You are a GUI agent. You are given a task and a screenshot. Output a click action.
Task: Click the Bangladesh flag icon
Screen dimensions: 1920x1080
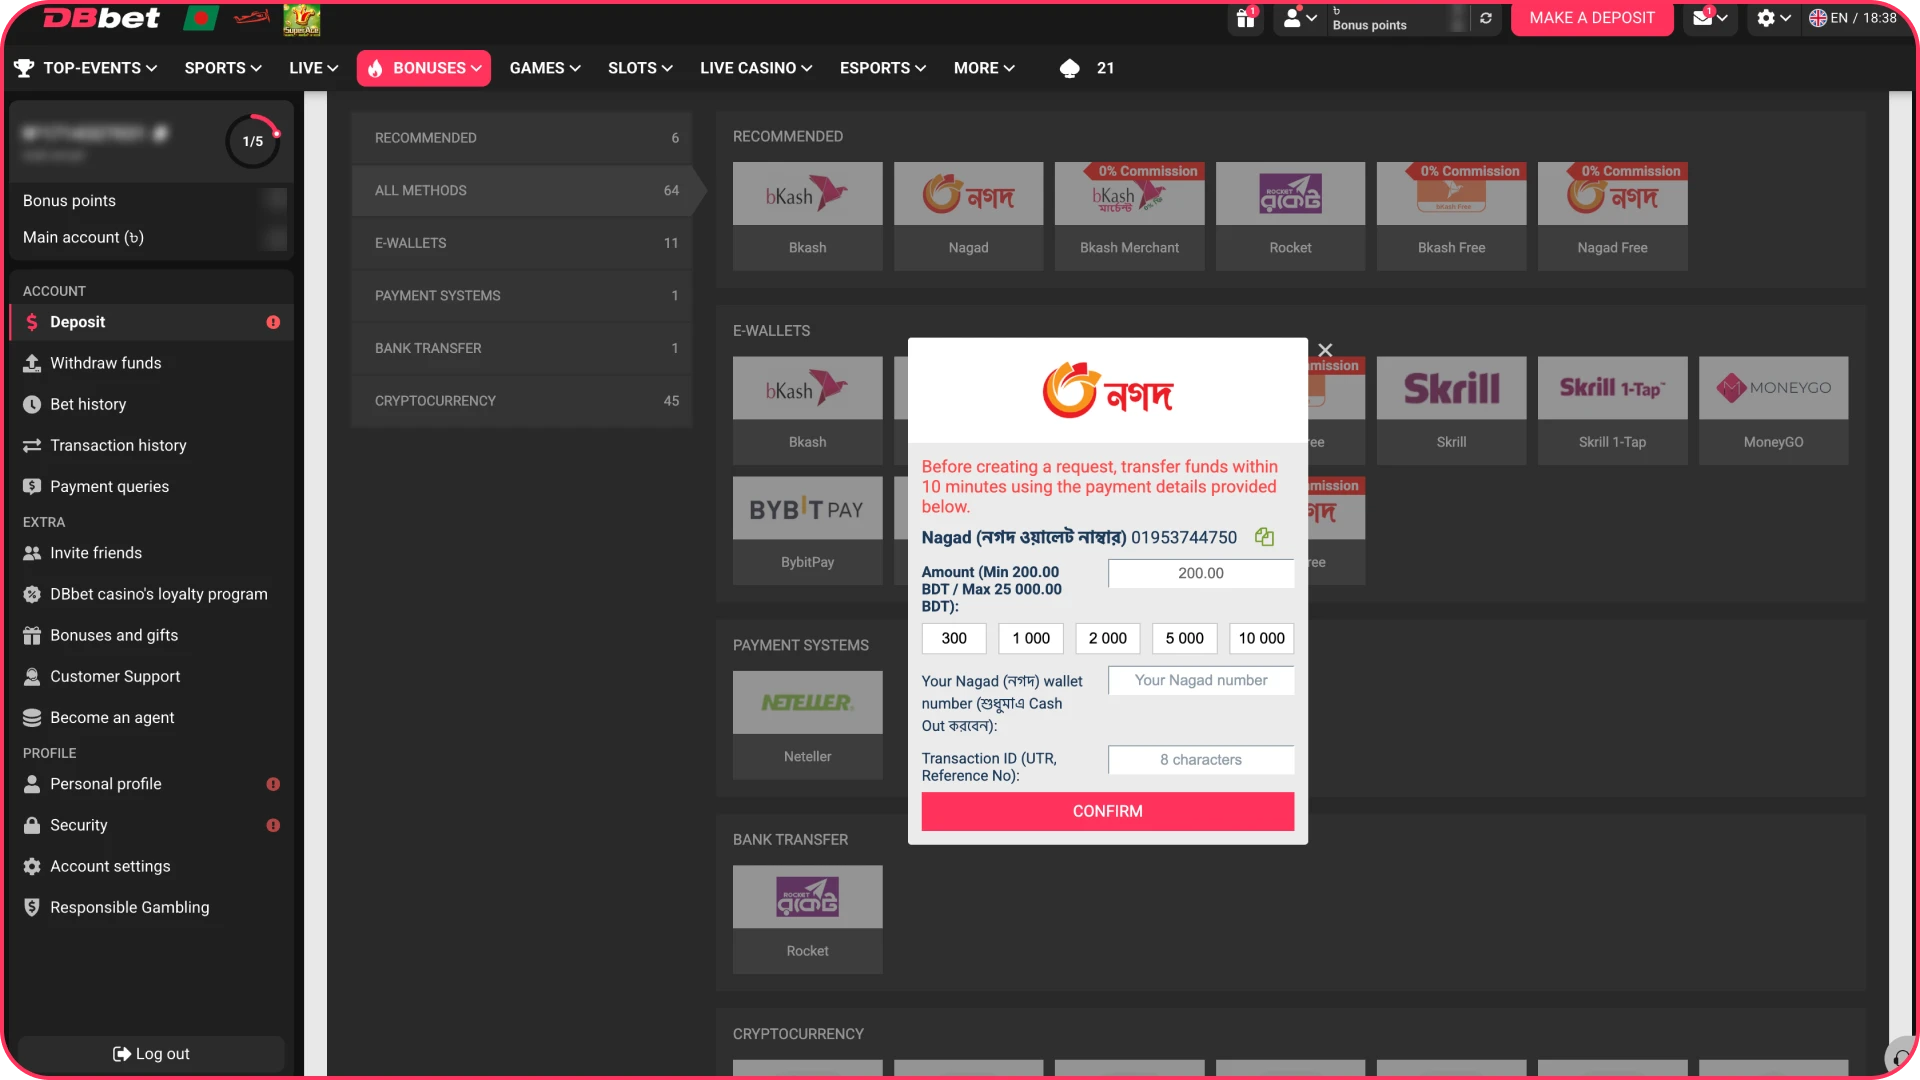(x=201, y=18)
